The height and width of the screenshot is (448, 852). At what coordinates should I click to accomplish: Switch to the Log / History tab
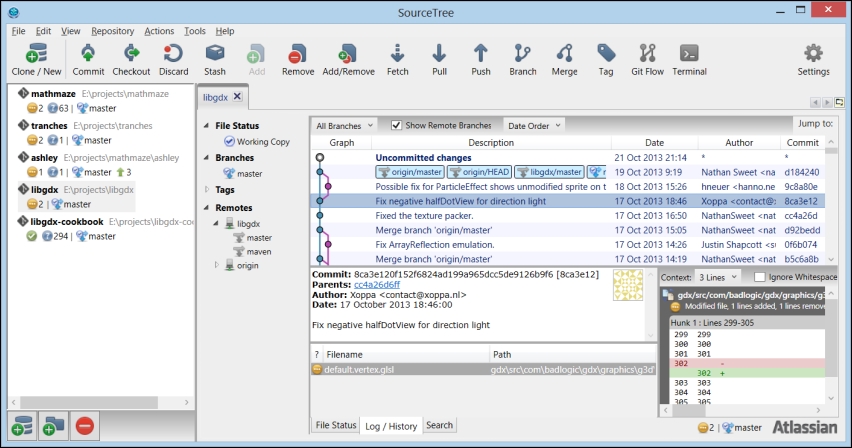click(391, 426)
